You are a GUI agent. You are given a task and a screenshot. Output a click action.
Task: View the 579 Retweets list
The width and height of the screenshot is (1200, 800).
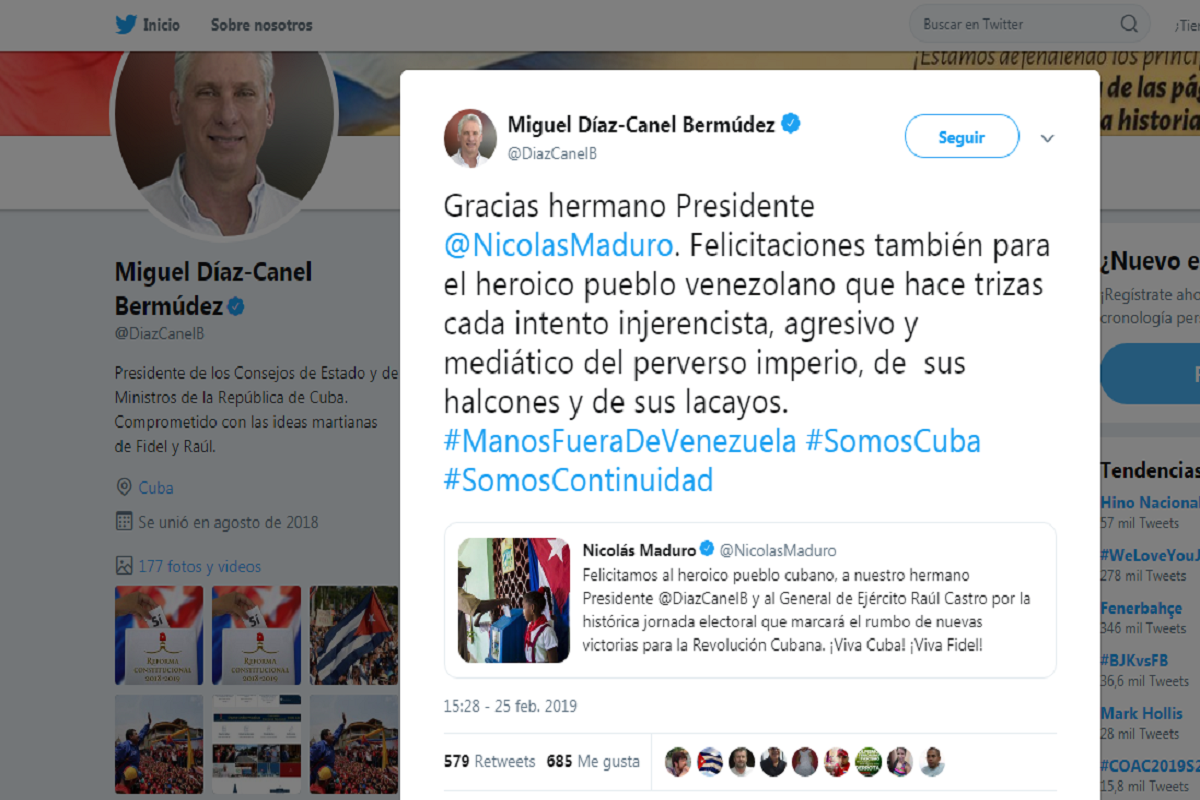point(489,761)
